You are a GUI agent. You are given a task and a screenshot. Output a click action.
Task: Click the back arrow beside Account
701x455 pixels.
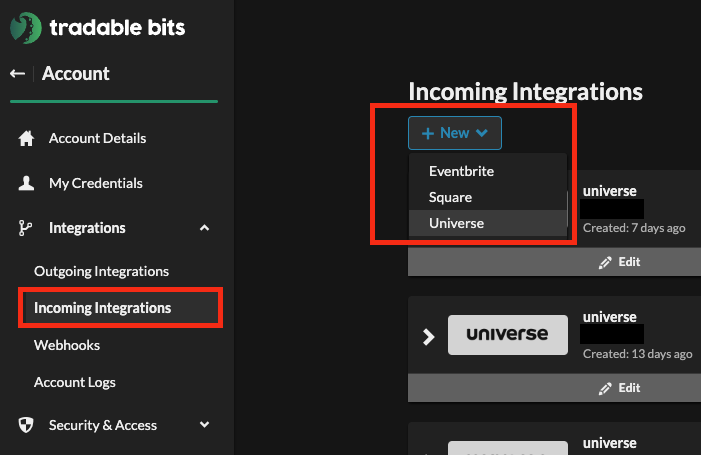(x=17, y=73)
